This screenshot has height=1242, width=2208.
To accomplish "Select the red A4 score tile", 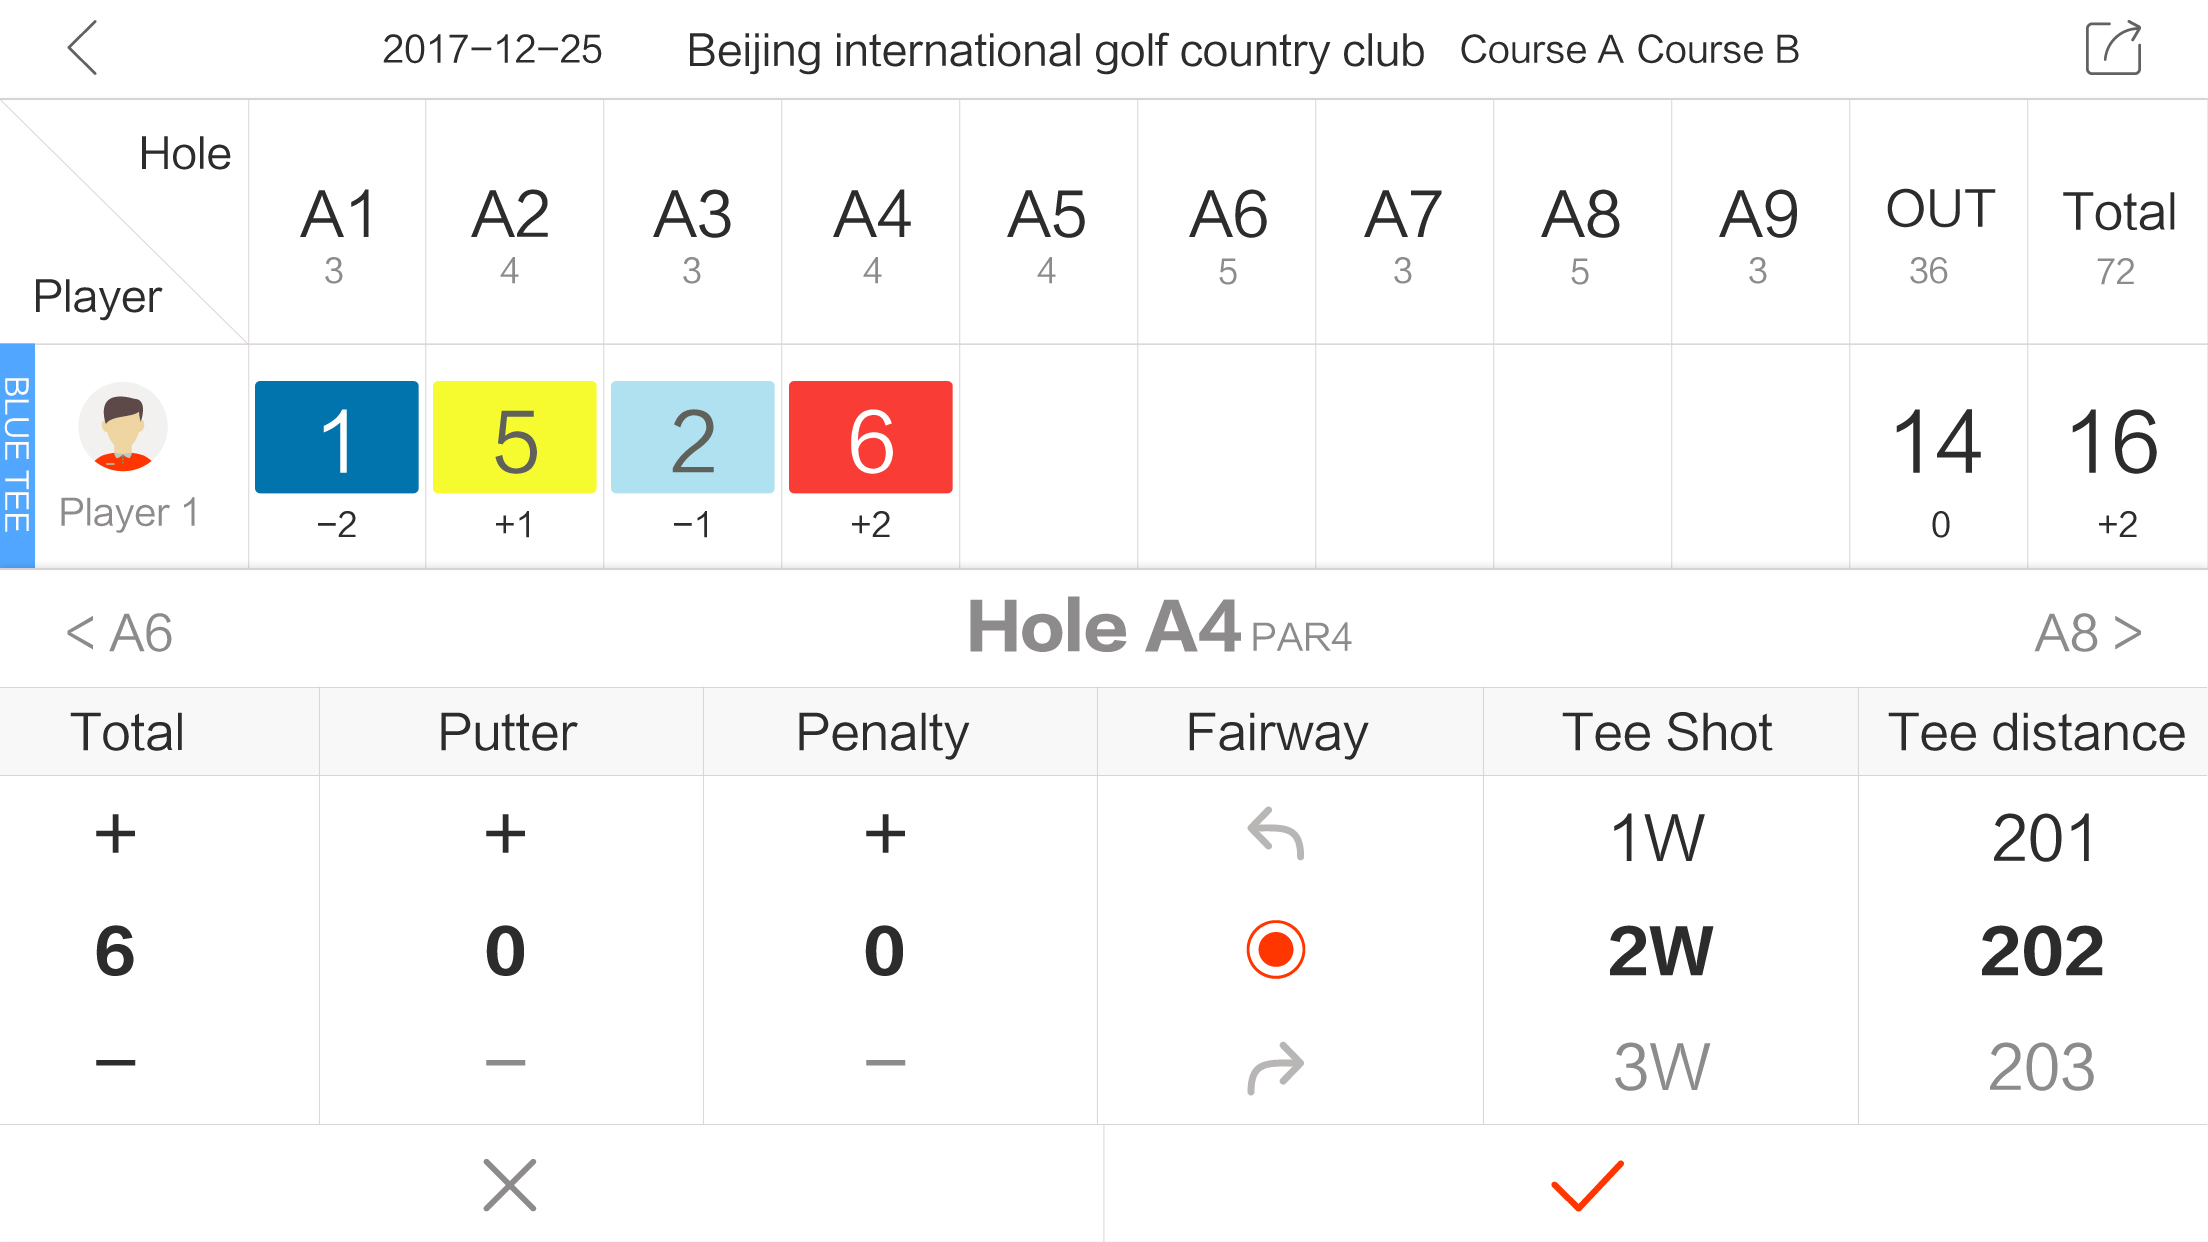I will (x=871, y=437).
